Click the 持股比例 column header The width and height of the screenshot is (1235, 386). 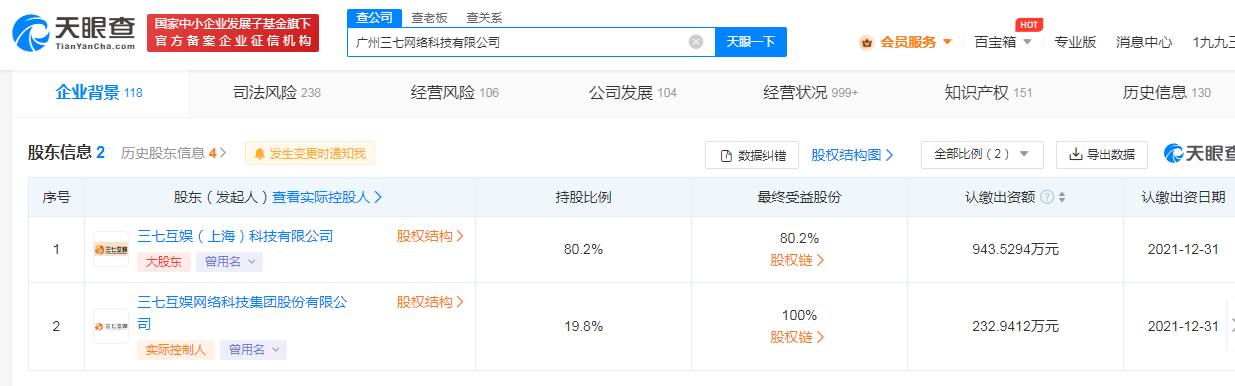(583, 197)
